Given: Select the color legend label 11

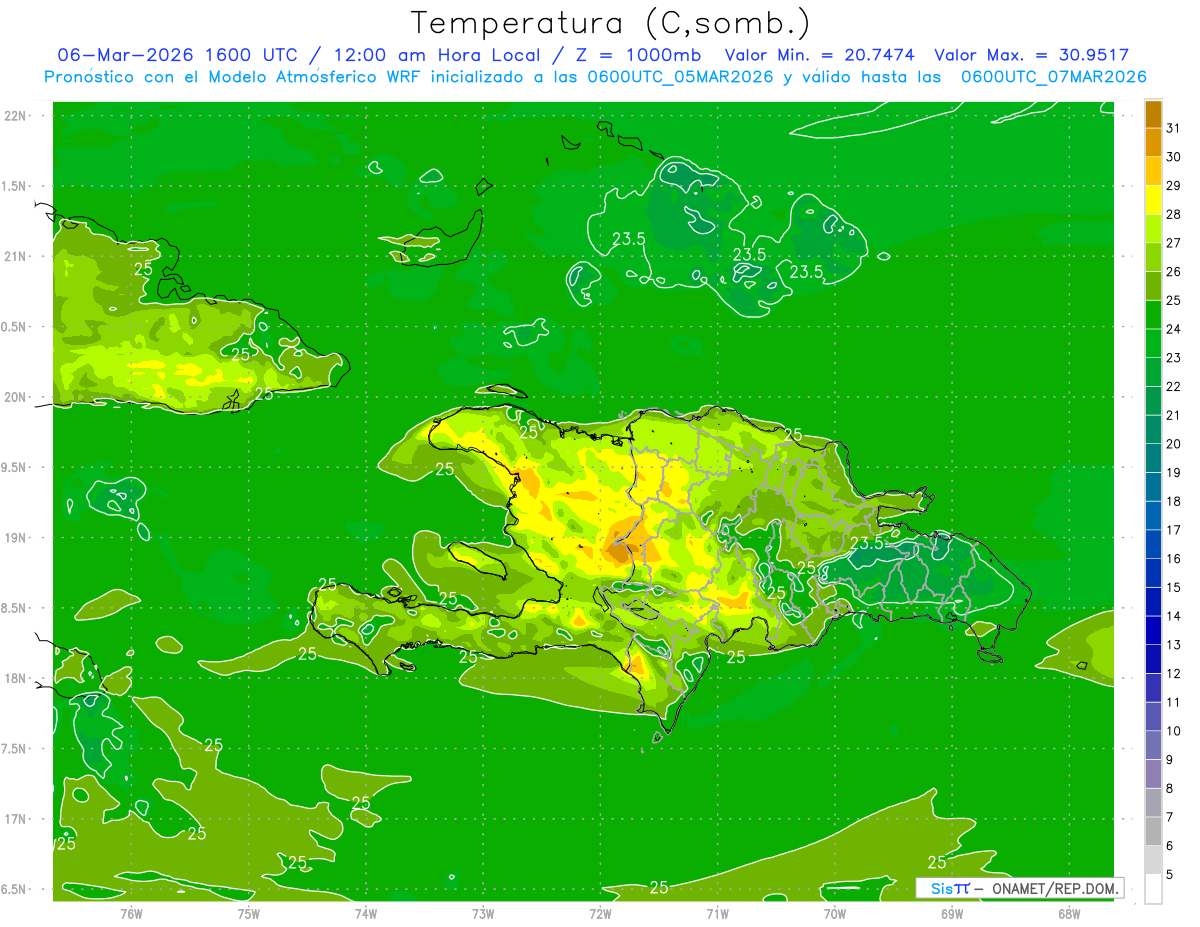Looking at the screenshot, I should tap(1174, 702).
